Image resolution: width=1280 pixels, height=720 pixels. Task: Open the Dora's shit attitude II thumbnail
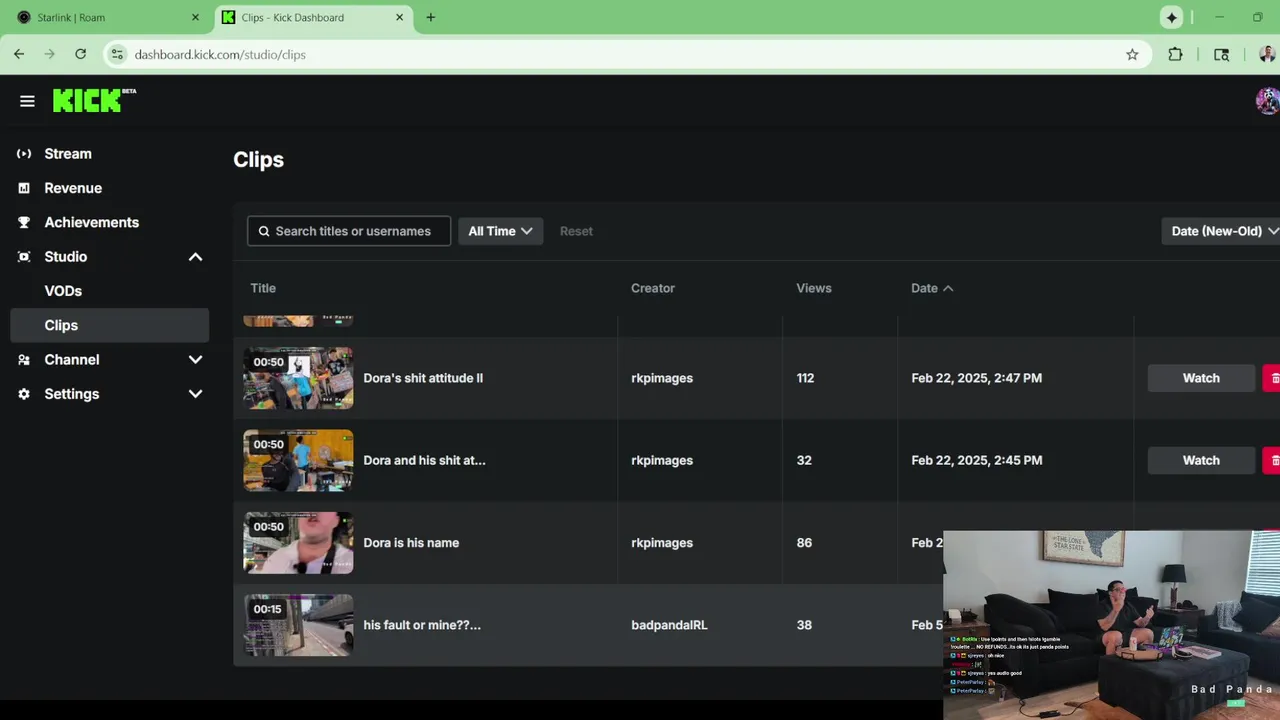pos(298,378)
